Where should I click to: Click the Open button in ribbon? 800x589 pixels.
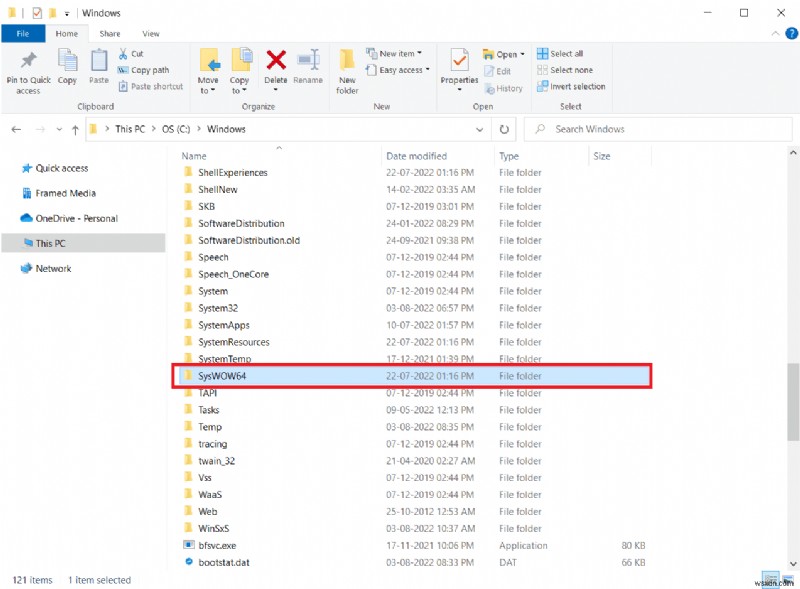coord(504,54)
